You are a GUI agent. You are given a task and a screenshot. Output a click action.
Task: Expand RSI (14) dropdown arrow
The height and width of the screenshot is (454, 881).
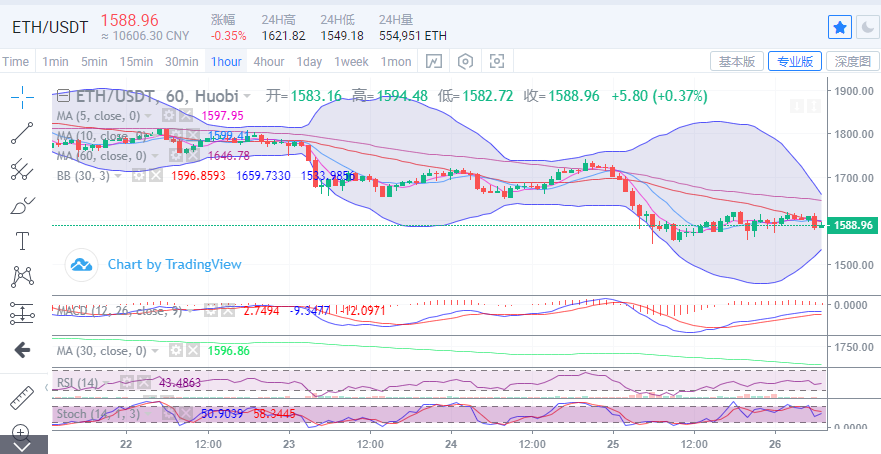click(x=108, y=383)
